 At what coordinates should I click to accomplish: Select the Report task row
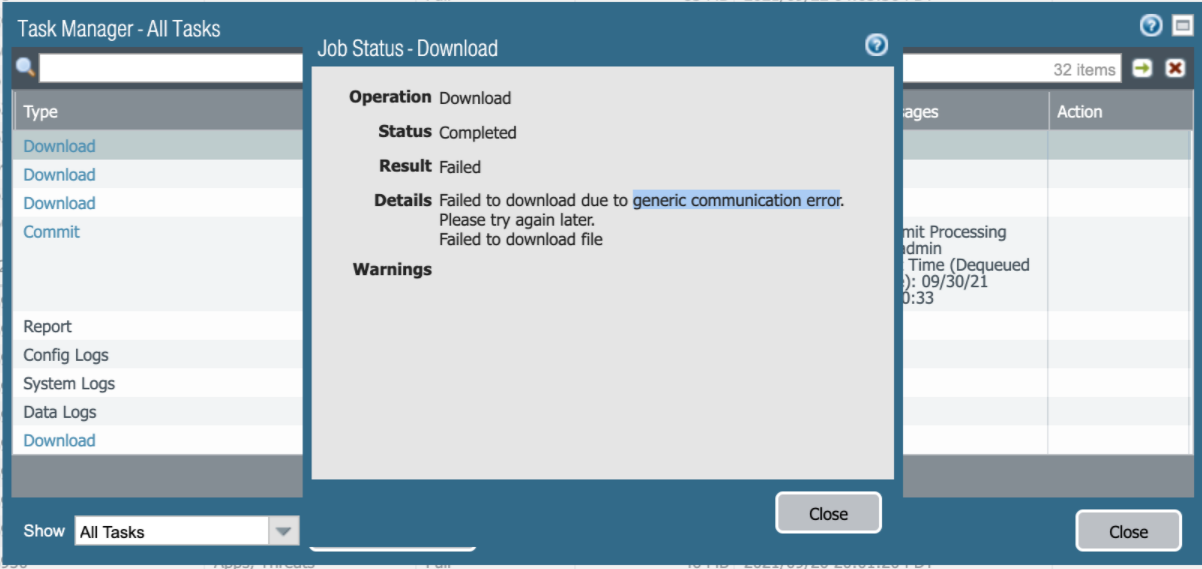tap(48, 327)
